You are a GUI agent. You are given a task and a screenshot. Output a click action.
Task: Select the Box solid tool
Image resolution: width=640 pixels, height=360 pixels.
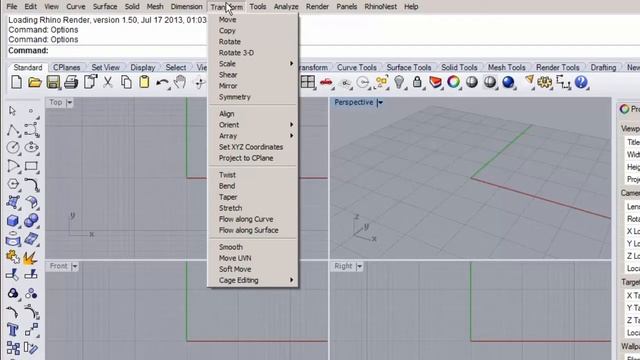coord(13,221)
